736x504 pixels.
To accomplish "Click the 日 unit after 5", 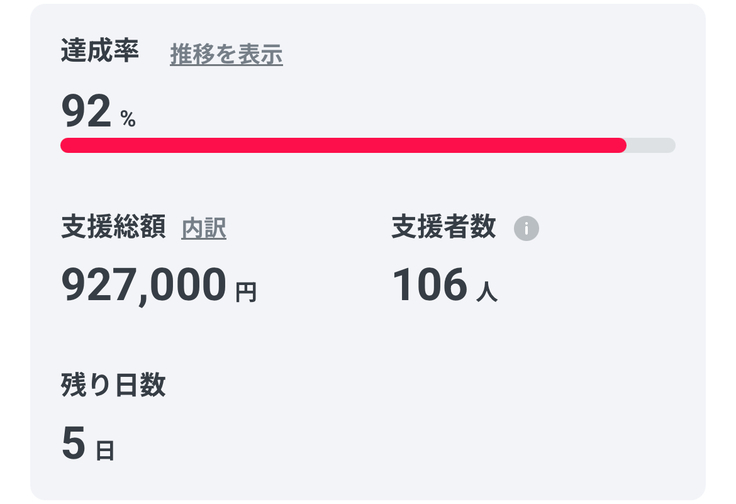I will pos(105,451).
